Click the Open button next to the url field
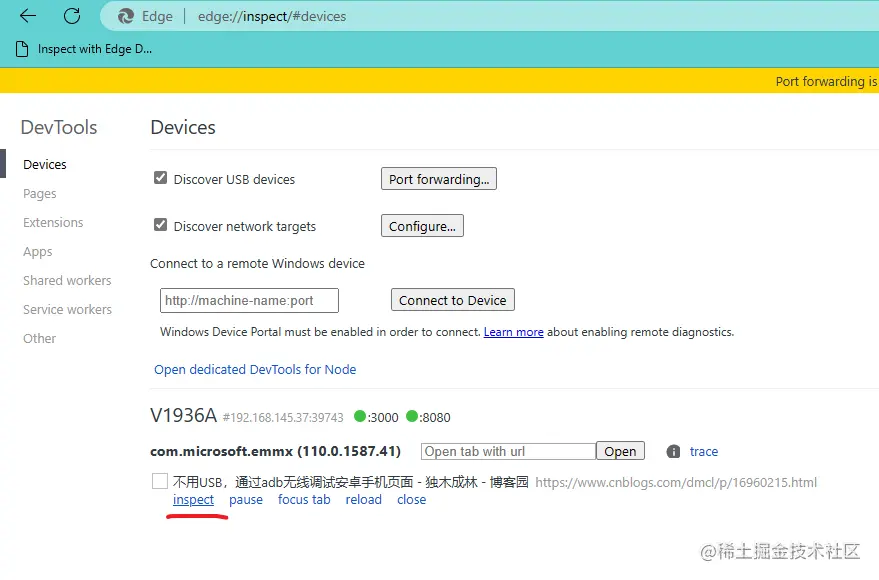This screenshot has height=580, width=879. click(x=620, y=451)
